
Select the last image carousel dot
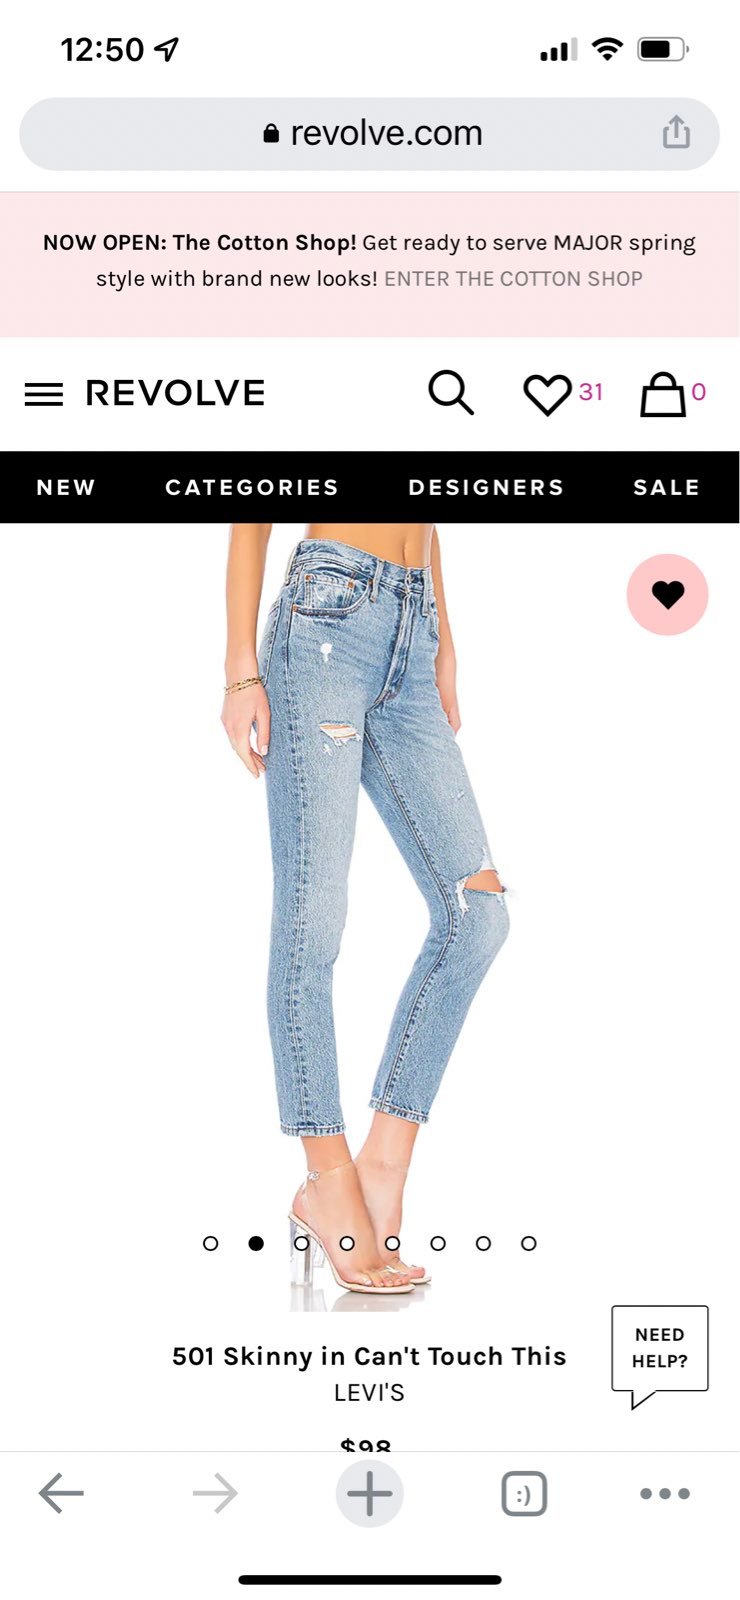(x=529, y=1243)
